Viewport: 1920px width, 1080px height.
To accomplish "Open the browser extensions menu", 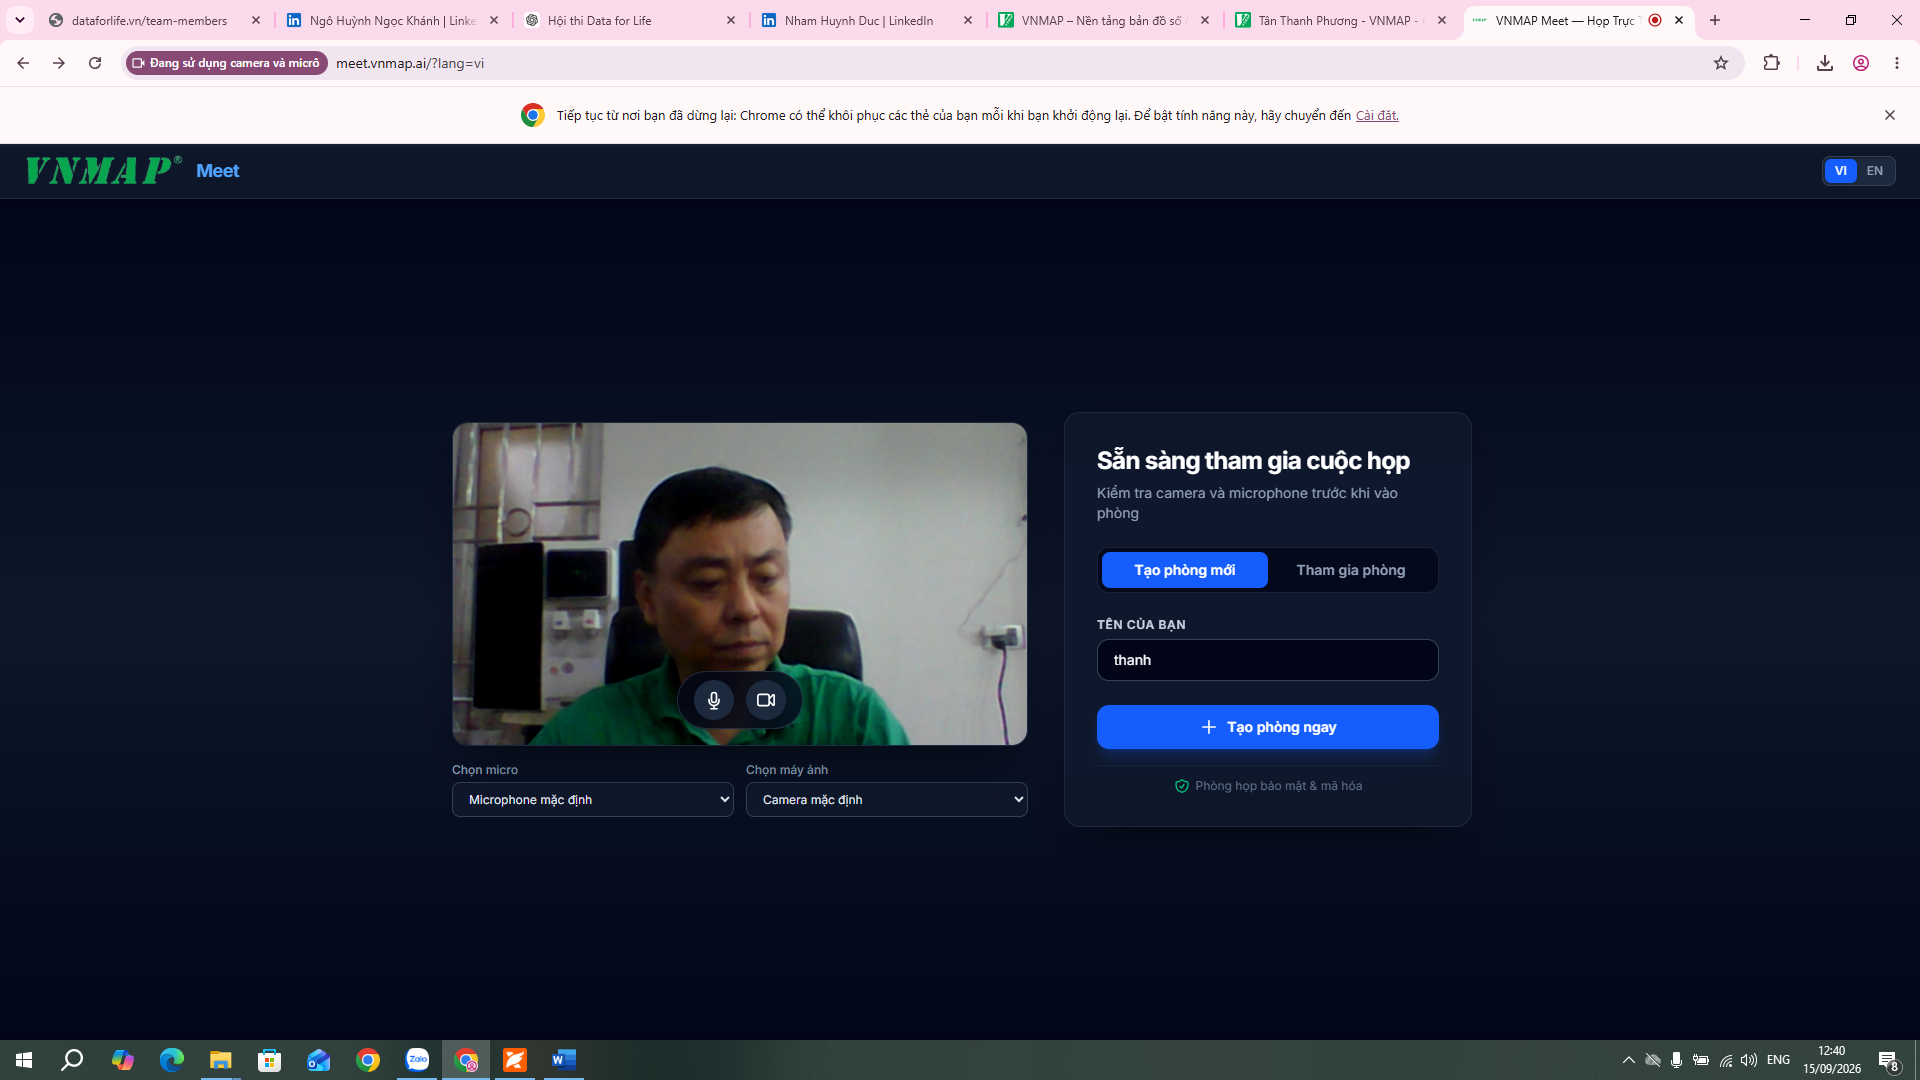I will 1772,63.
